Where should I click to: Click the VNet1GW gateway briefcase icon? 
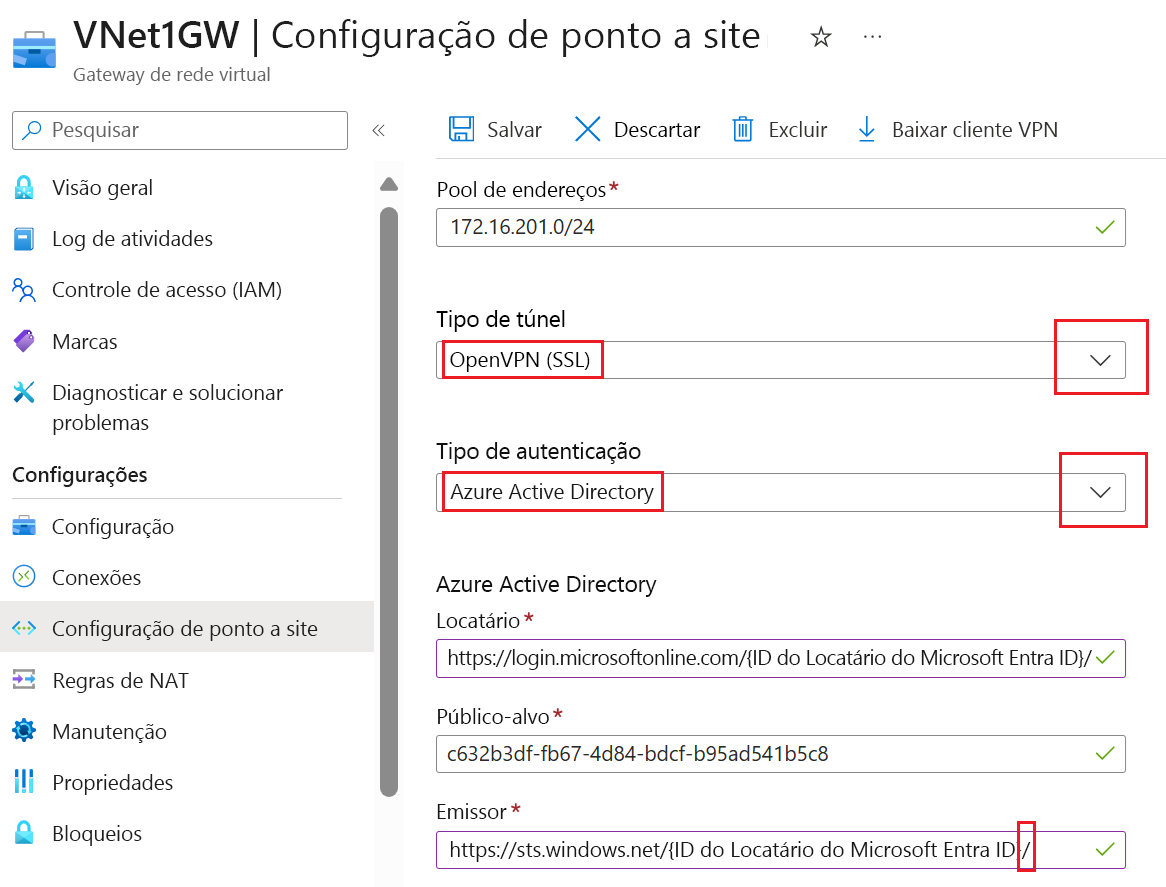pos(34,50)
